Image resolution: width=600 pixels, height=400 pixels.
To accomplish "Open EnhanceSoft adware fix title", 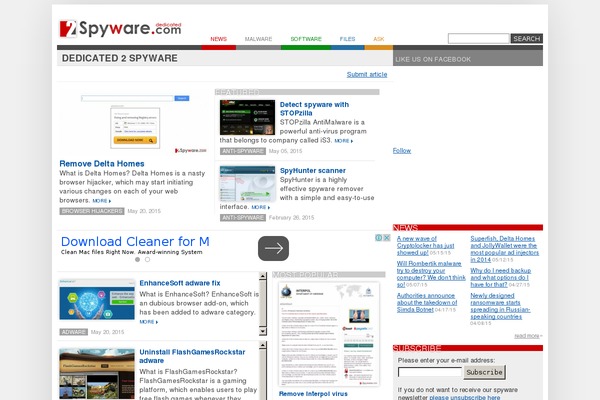I will click(x=180, y=283).
